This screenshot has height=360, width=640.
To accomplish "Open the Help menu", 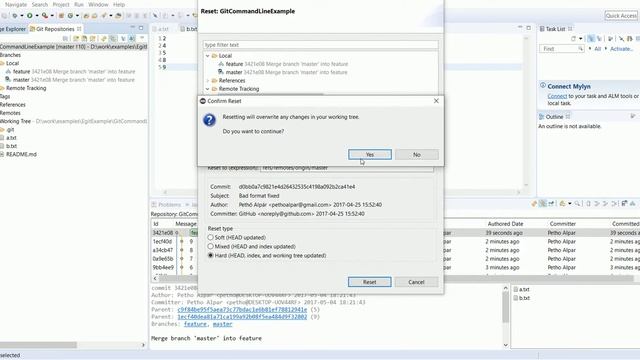I will click(119, 4).
